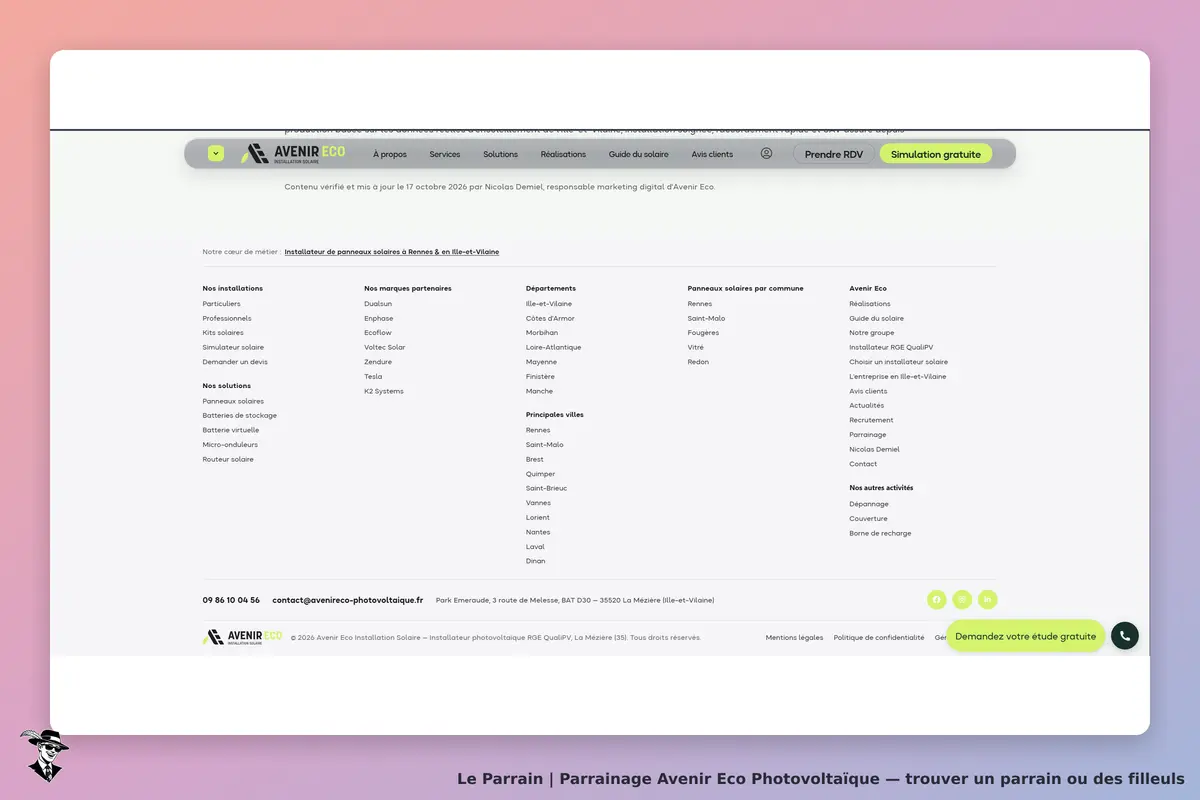Open Dépannage under Nos autres activités
The height and width of the screenshot is (800, 1200).
click(869, 504)
